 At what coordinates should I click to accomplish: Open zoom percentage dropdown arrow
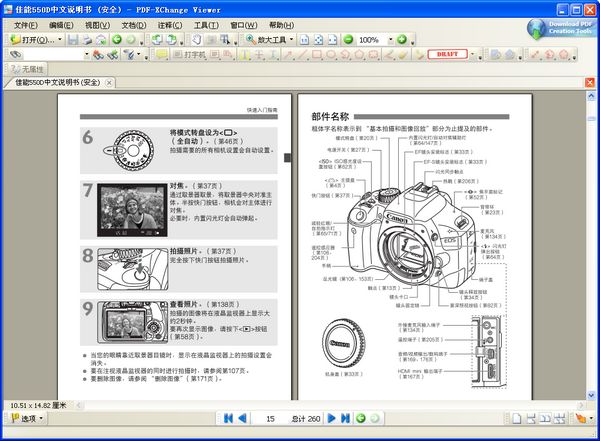point(391,39)
